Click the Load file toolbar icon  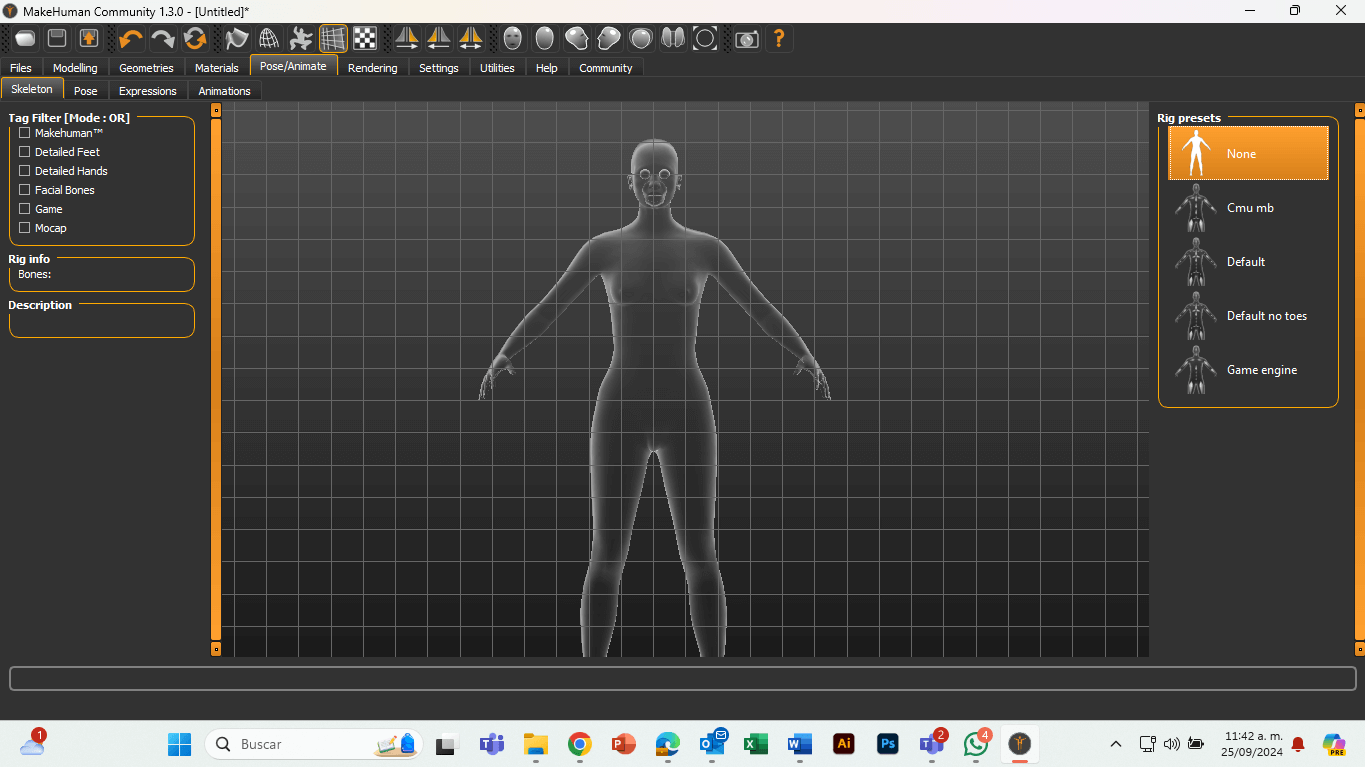click(25, 39)
